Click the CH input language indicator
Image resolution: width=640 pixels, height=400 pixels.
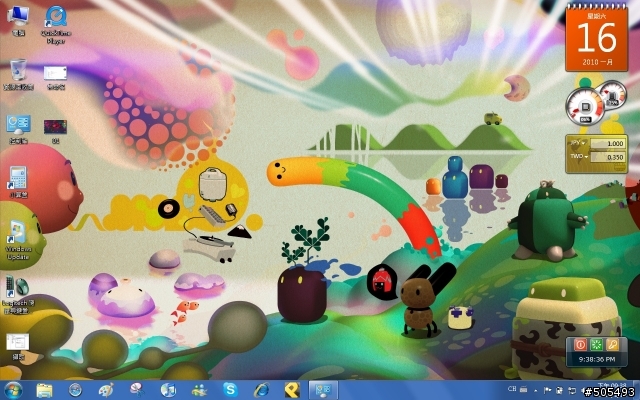pos(512,389)
